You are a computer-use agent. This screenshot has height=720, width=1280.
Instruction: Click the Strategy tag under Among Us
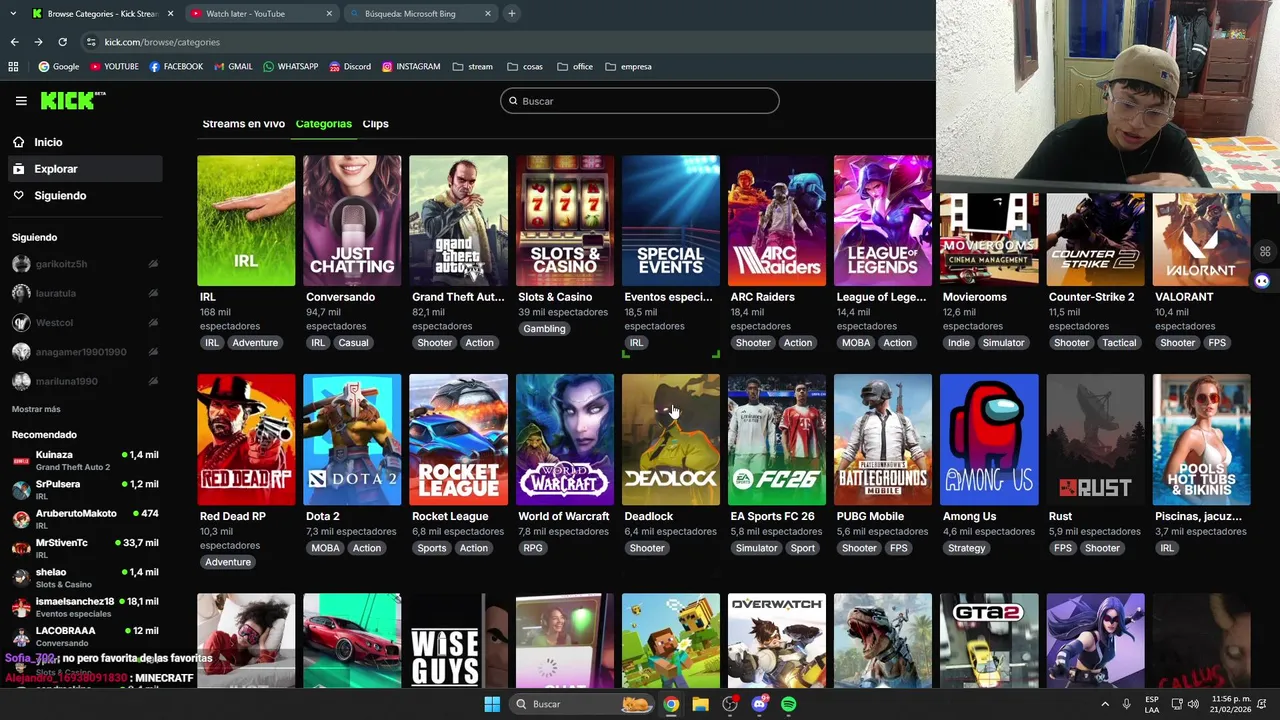pos(967,548)
